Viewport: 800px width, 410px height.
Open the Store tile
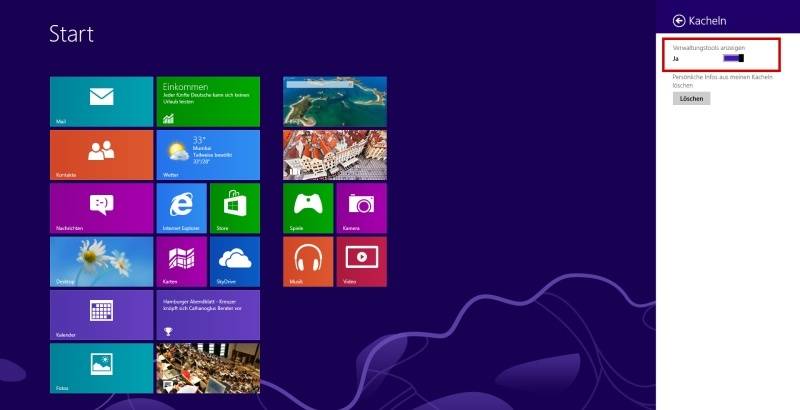(235, 208)
